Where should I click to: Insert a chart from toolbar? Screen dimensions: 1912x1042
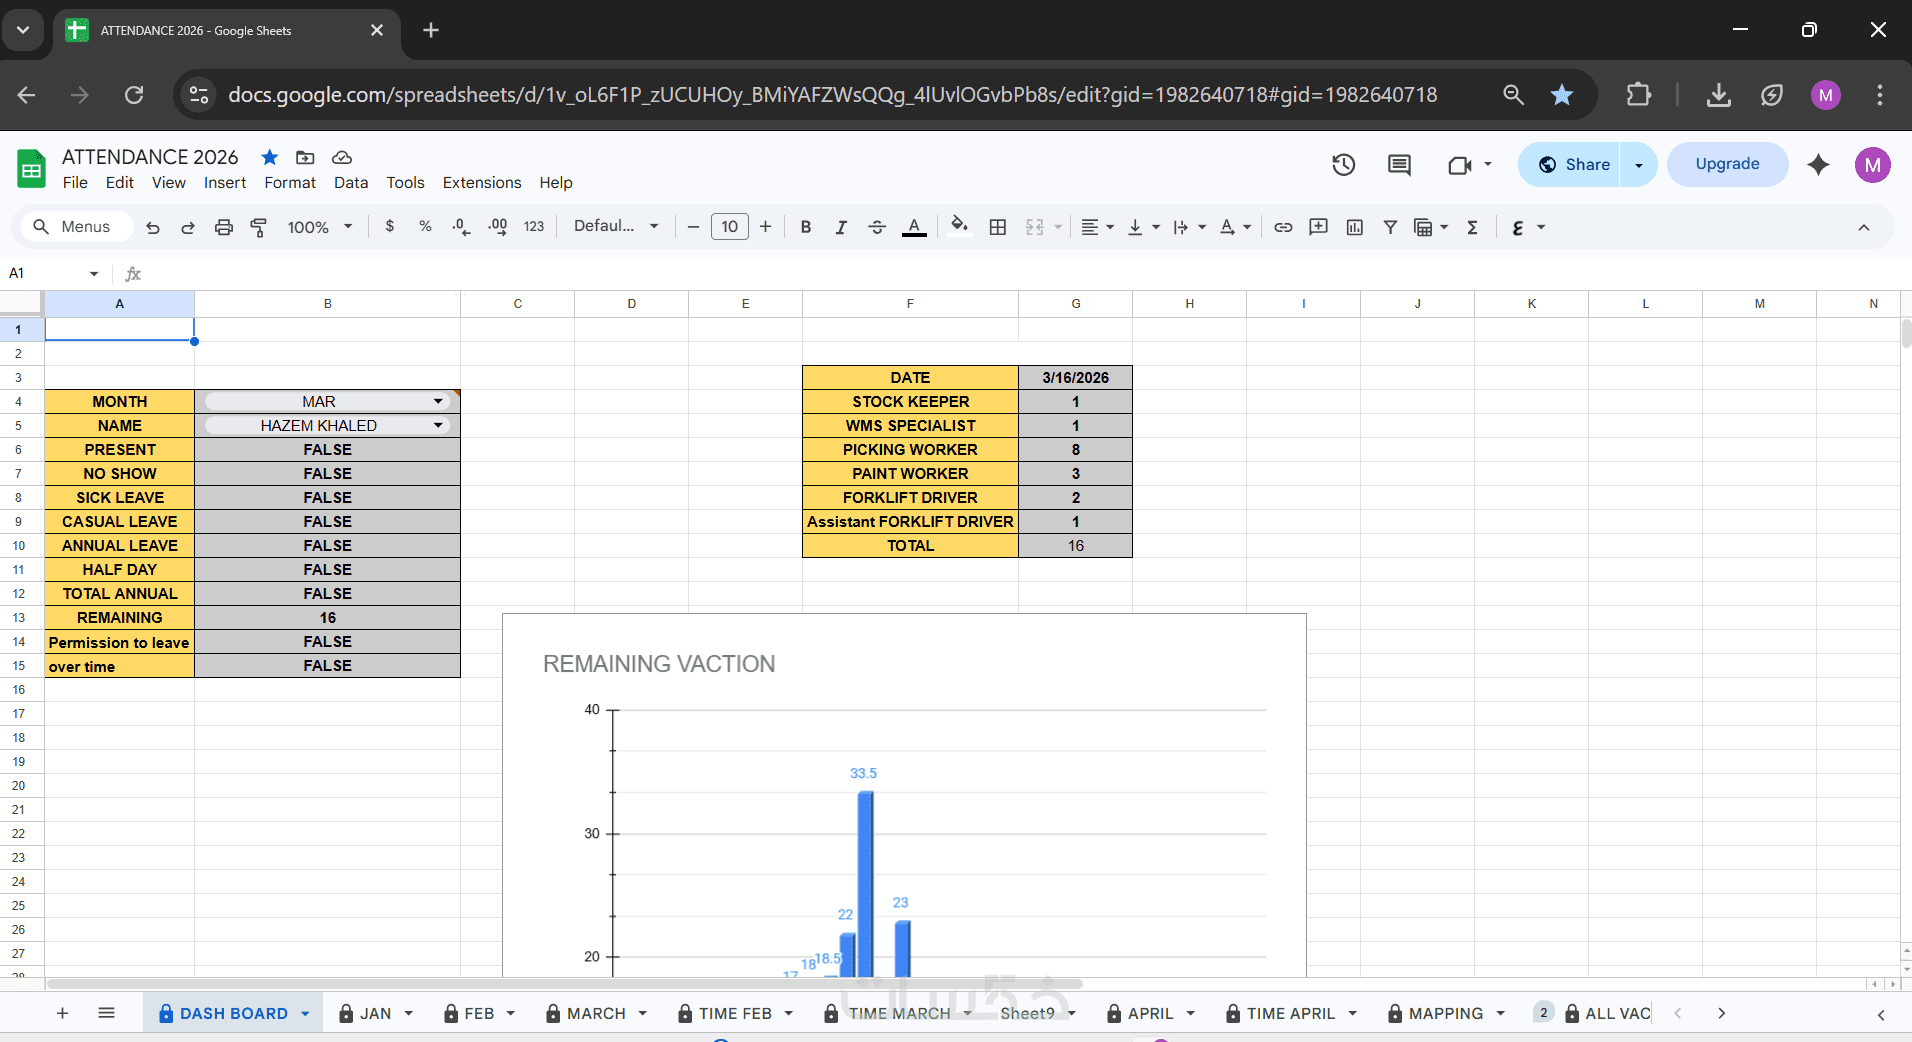point(1355,227)
